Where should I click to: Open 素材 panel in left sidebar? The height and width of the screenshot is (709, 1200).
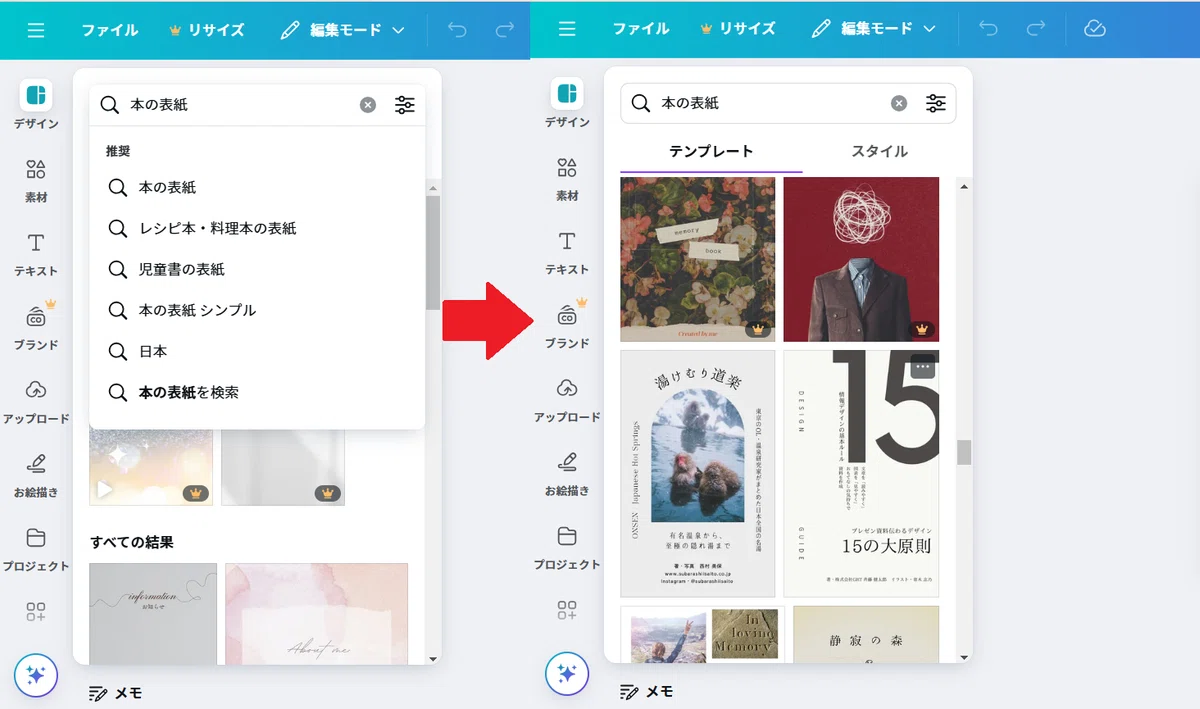pos(36,181)
